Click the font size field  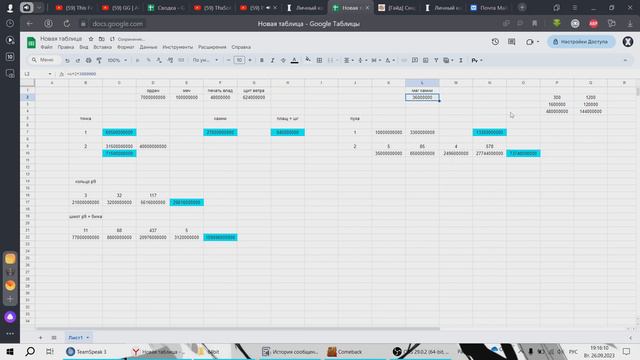point(239,60)
